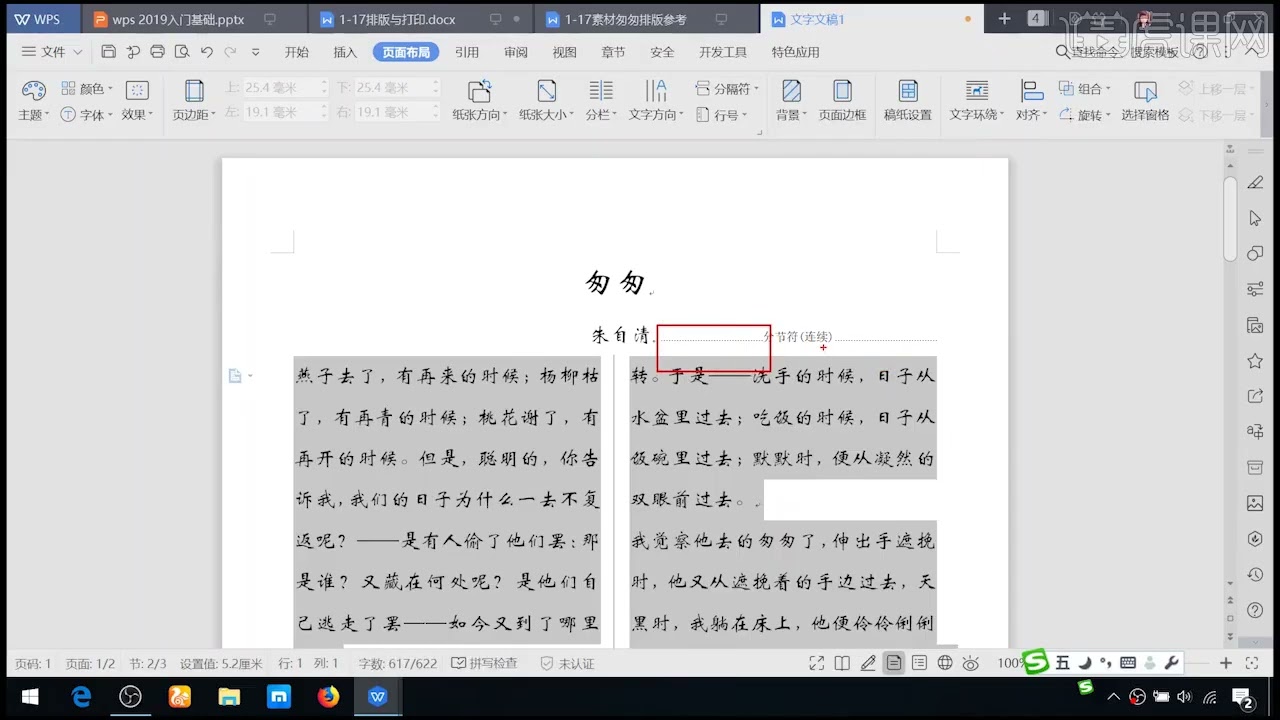The height and width of the screenshot is (720, 1280).
Task: Open the sliders properties icon in right sidebar
Action: [1255, 289]
